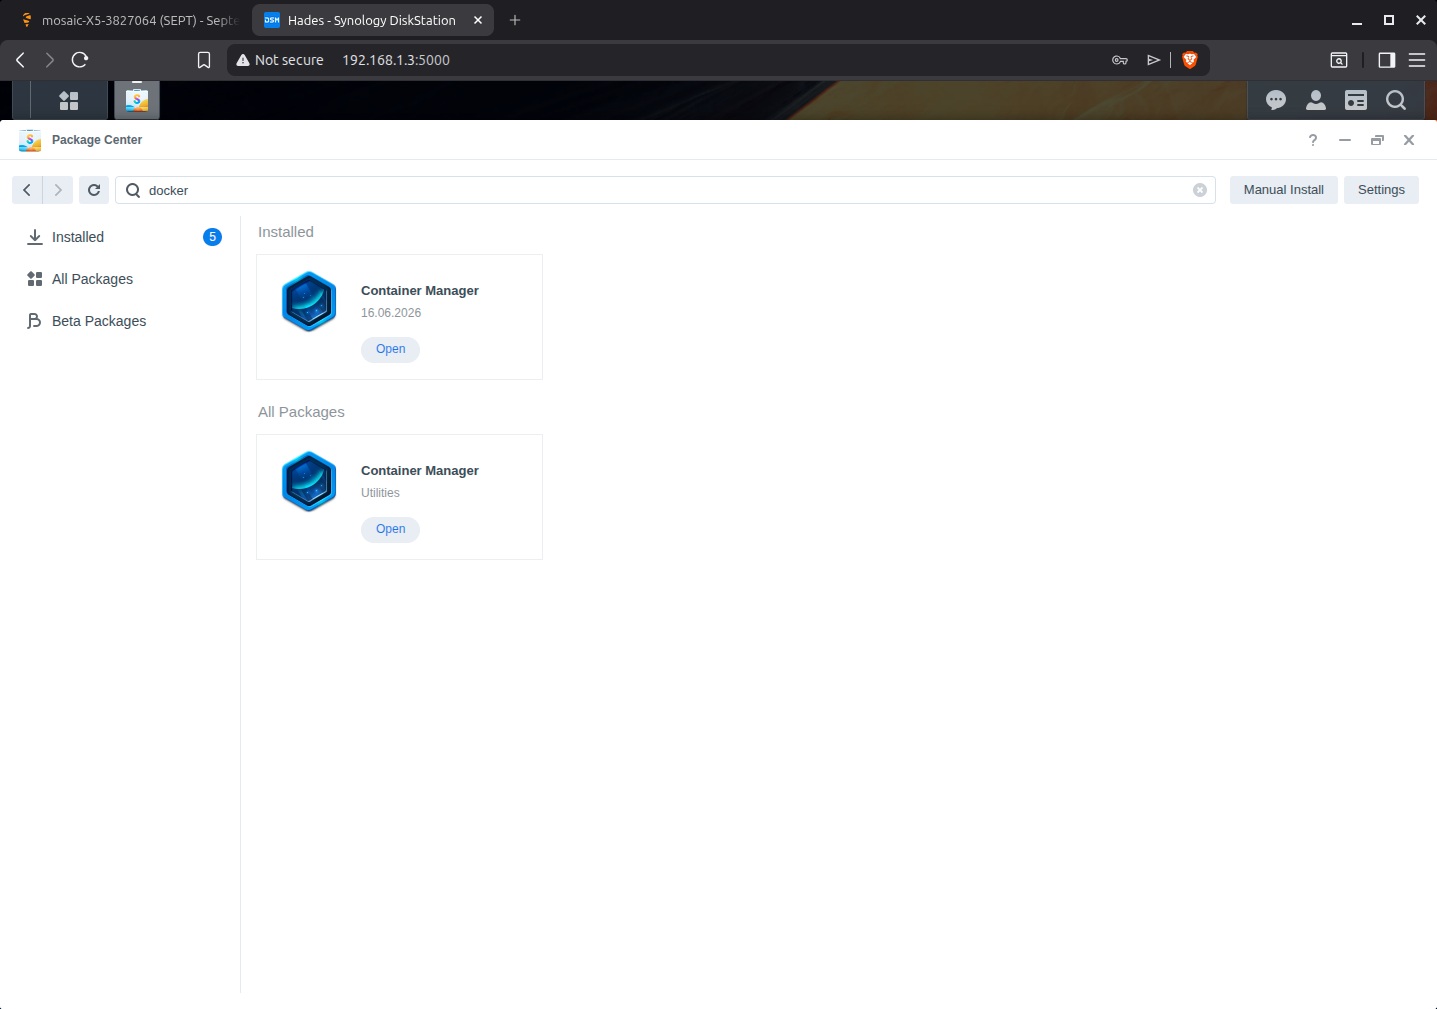Screen dimensions: 1437x1009
Task: Click the browser back arrow
Action: pos(20,60)
